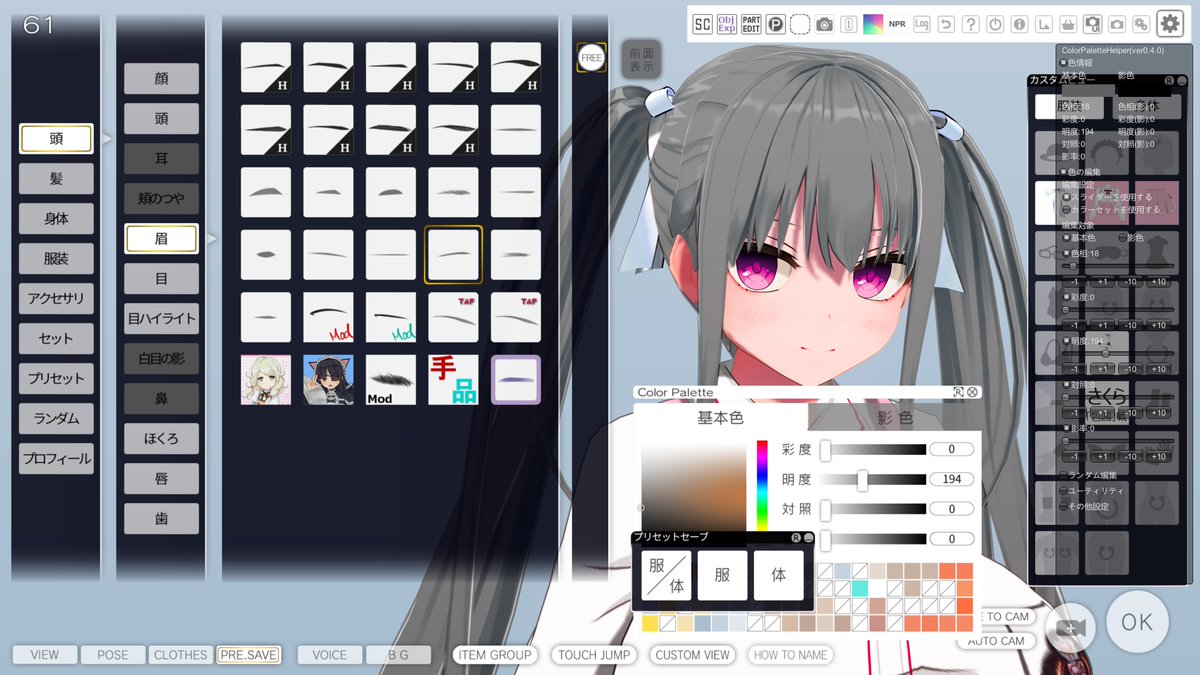
Task: Open the 眉 category in the parts menu
Action: [x=161, y=238]
